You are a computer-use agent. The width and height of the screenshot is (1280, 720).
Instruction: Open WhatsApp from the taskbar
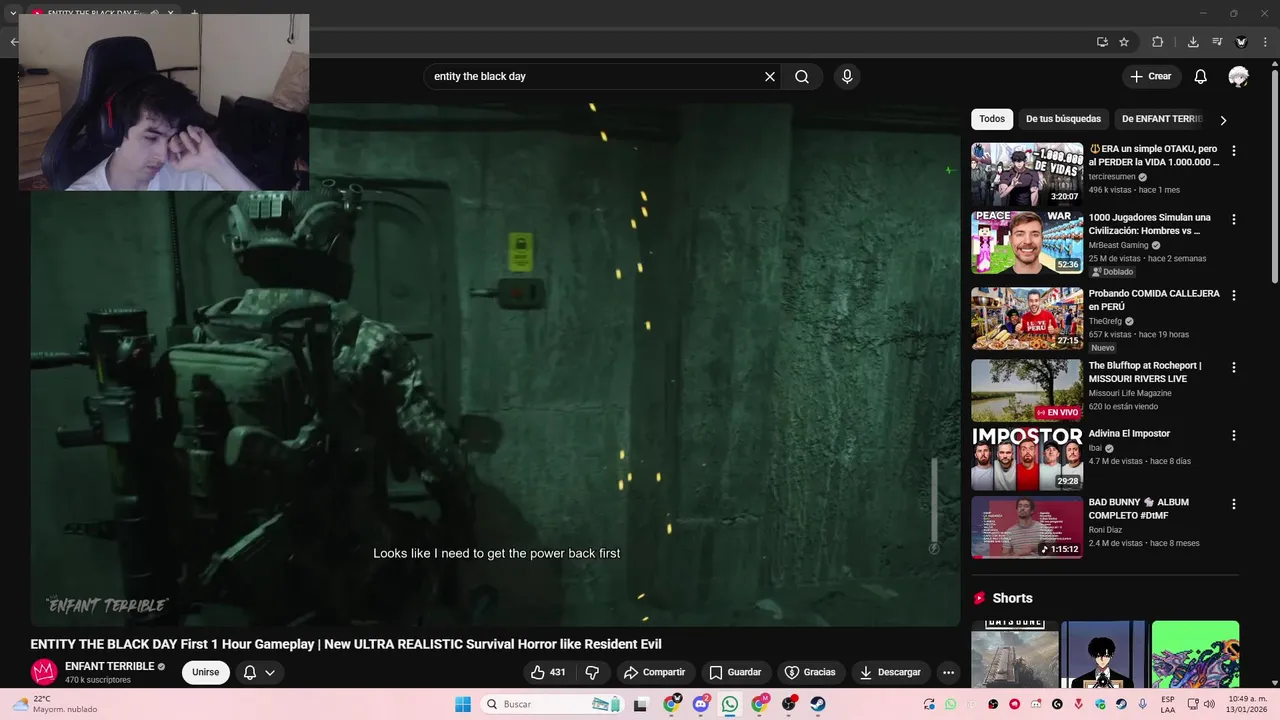730,704
